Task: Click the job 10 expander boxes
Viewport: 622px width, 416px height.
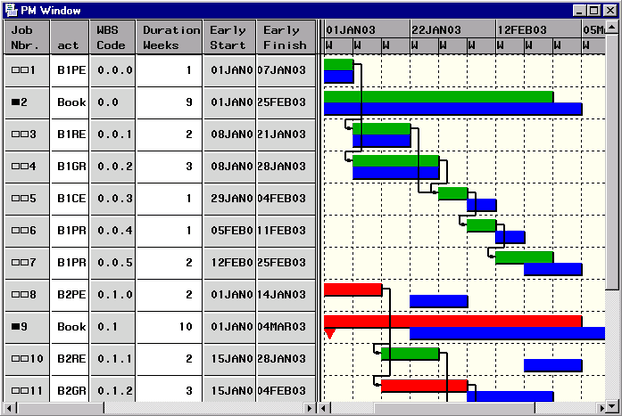Action: [15, 358]
